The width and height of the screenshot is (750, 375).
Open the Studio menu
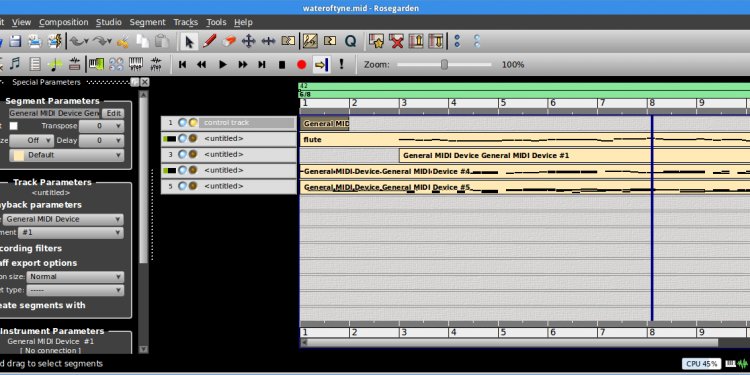(x=109, y=22)
